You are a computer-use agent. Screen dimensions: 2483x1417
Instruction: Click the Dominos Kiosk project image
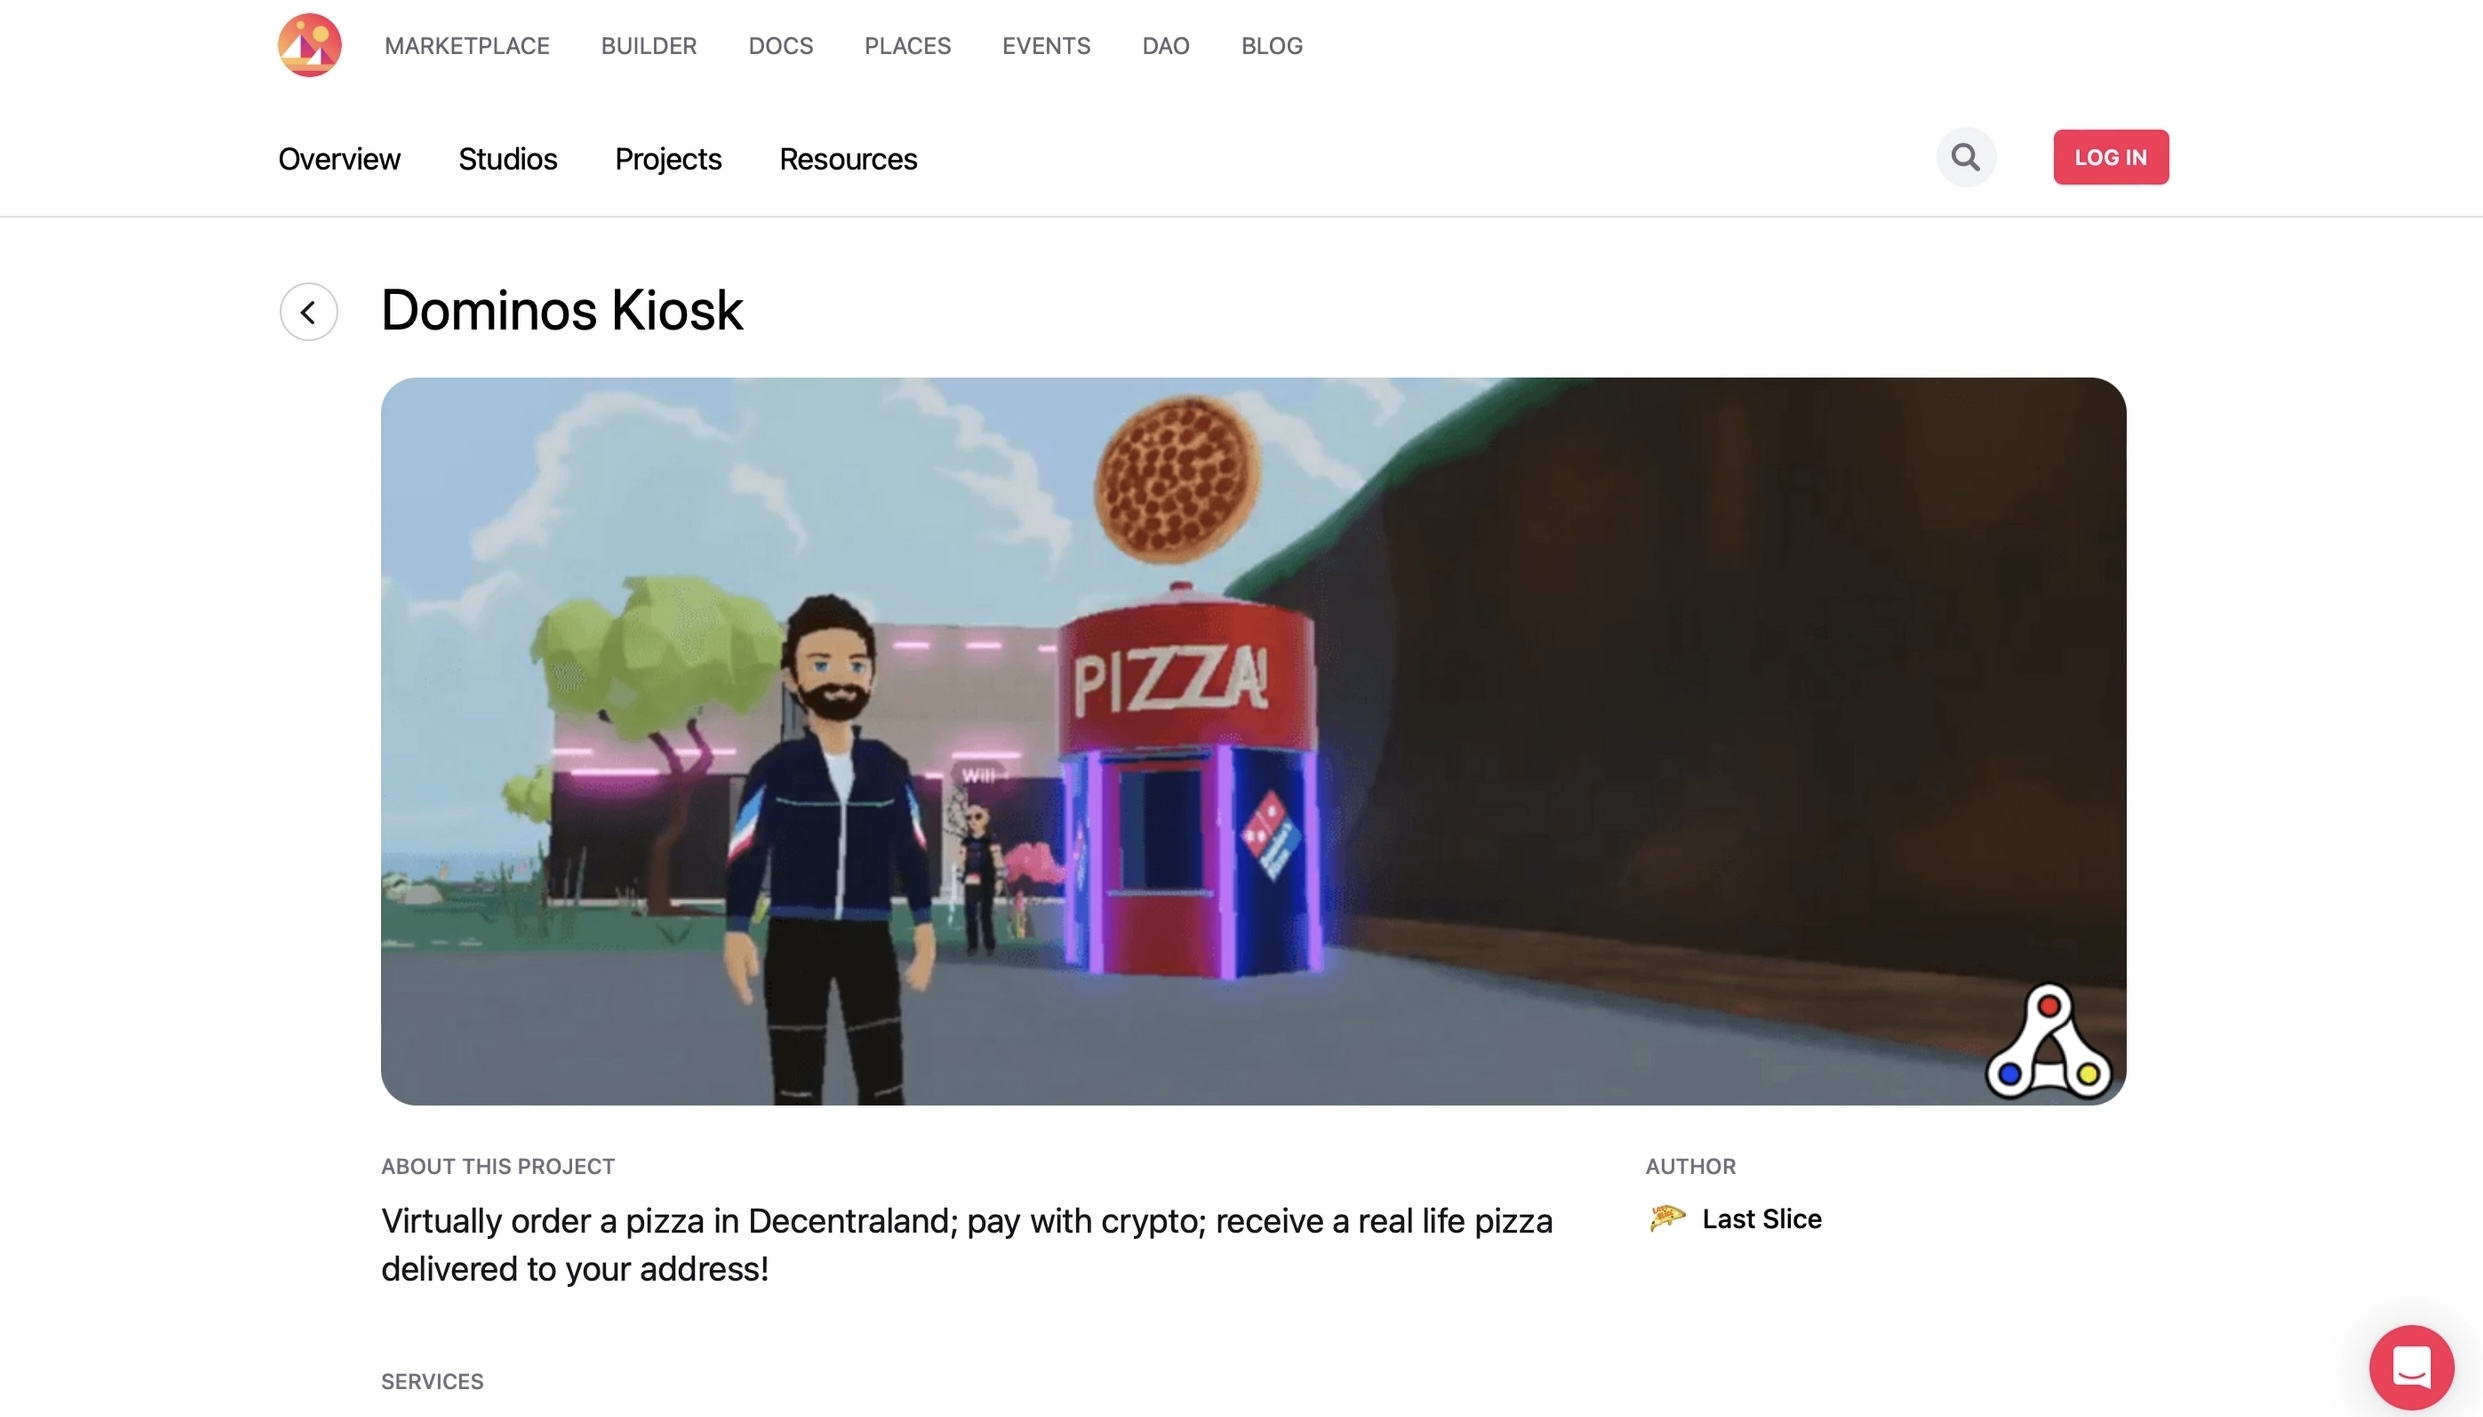1253,741
